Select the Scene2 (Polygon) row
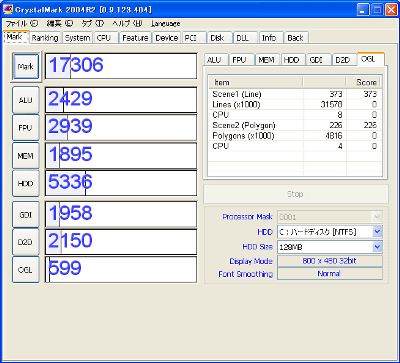This screenshot has width=400, height=363. coord(295,125)
